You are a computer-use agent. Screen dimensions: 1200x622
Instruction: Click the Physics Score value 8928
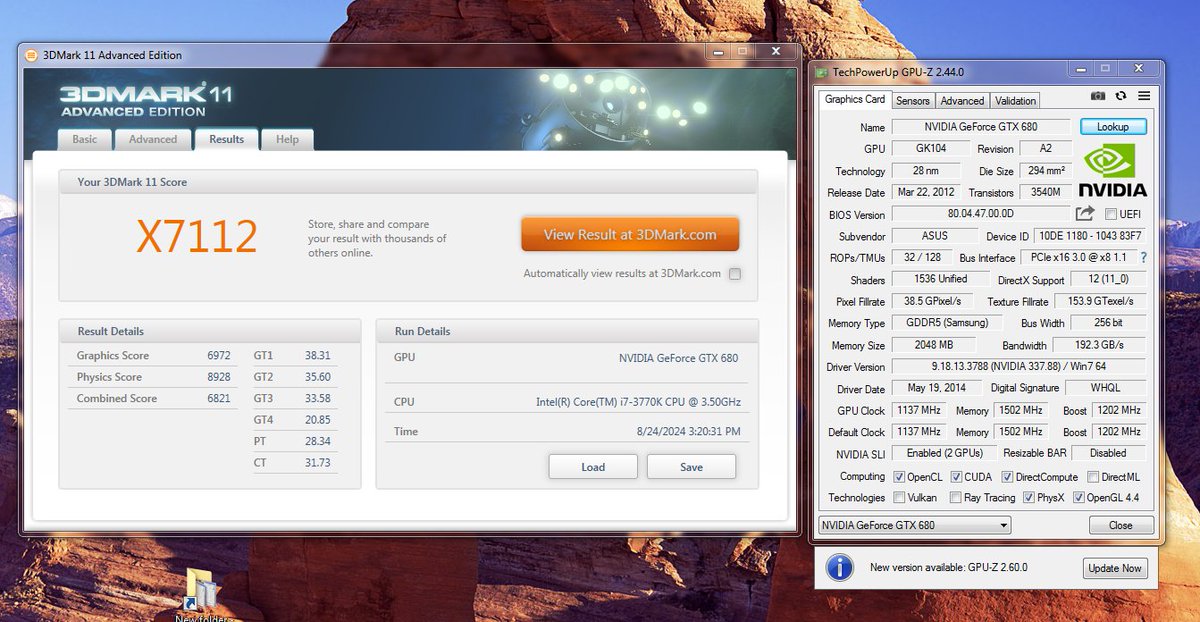click(219, 377)
